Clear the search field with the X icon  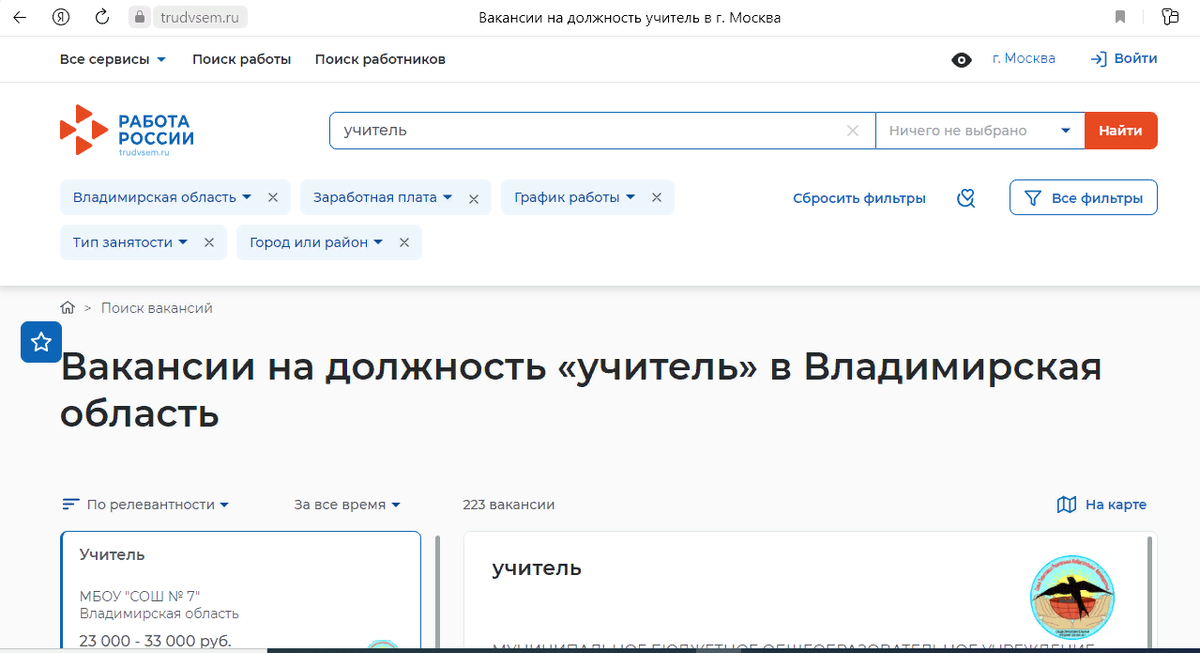click(x=852, y=130)
